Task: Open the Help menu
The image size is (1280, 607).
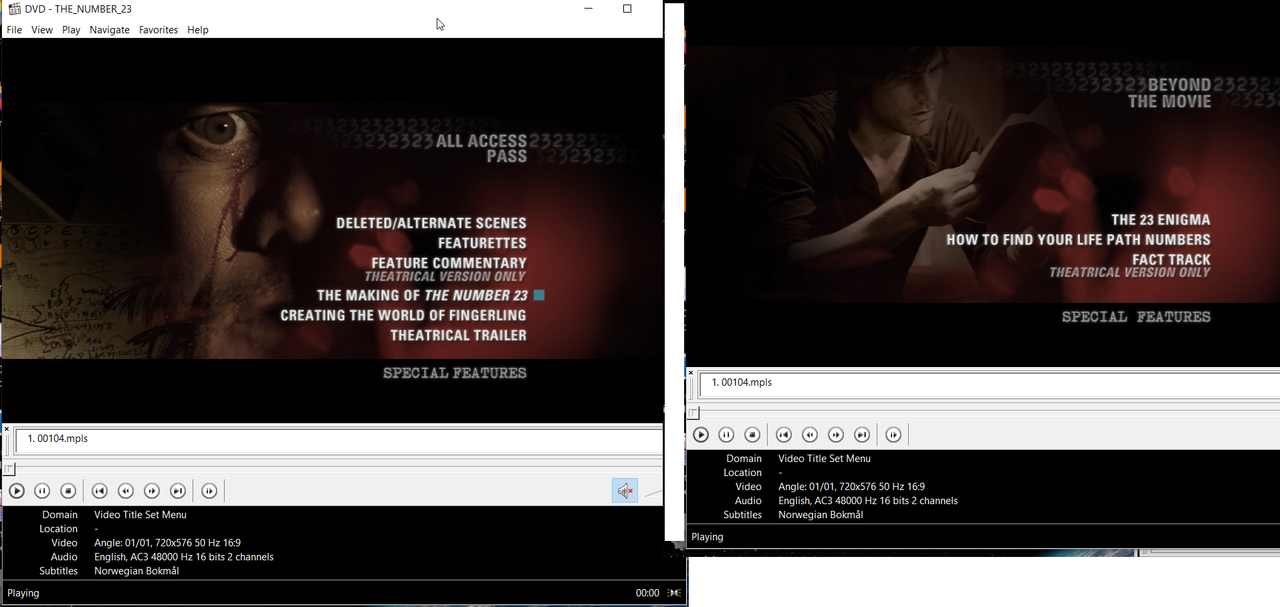Action: click(x=198, y=30)
